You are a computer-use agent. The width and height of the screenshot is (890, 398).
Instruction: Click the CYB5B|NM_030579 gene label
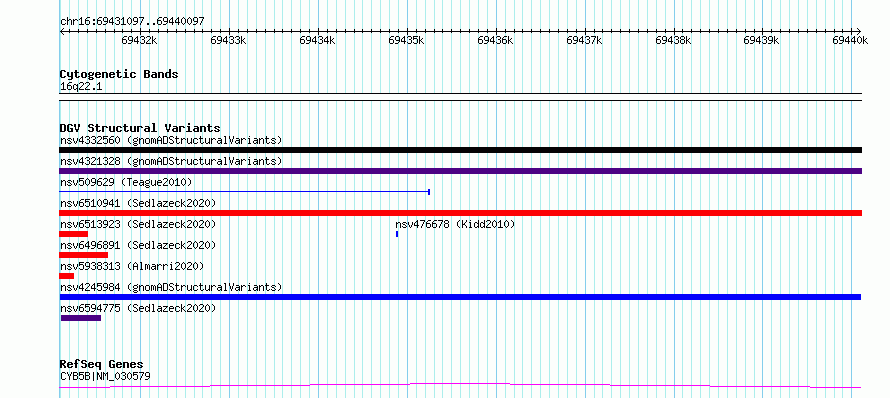click(105, 376)
